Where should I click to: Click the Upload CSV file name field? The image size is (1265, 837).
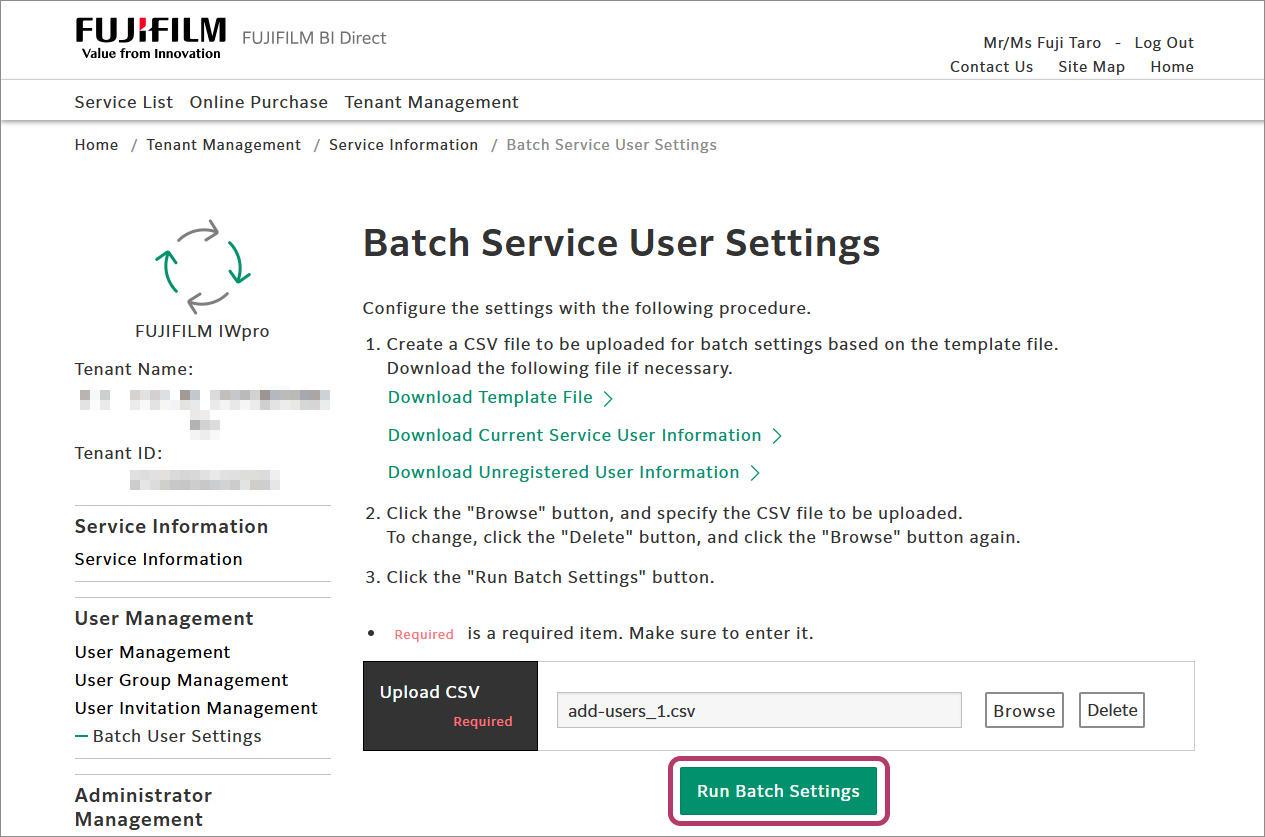pyautogui.click(x=758, y=711)
